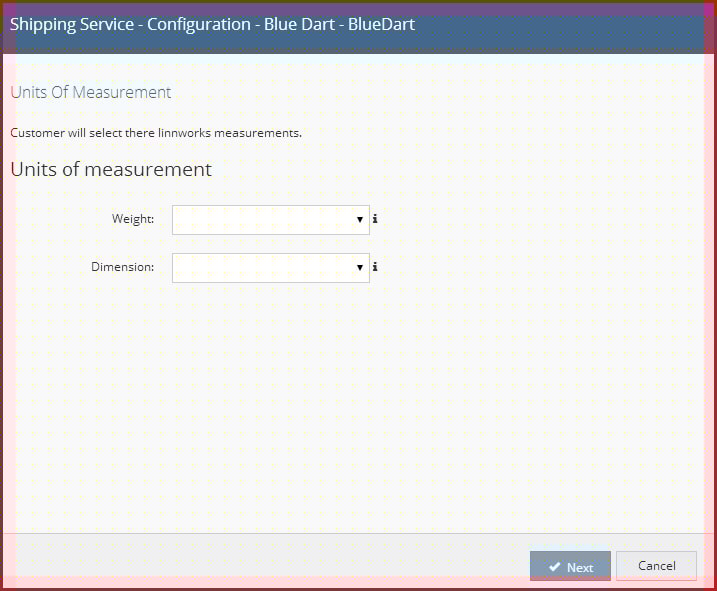Click the info icon beside Weight dropdown
The width and height of the screenshot is (717, 591).
tap(375, 219)
